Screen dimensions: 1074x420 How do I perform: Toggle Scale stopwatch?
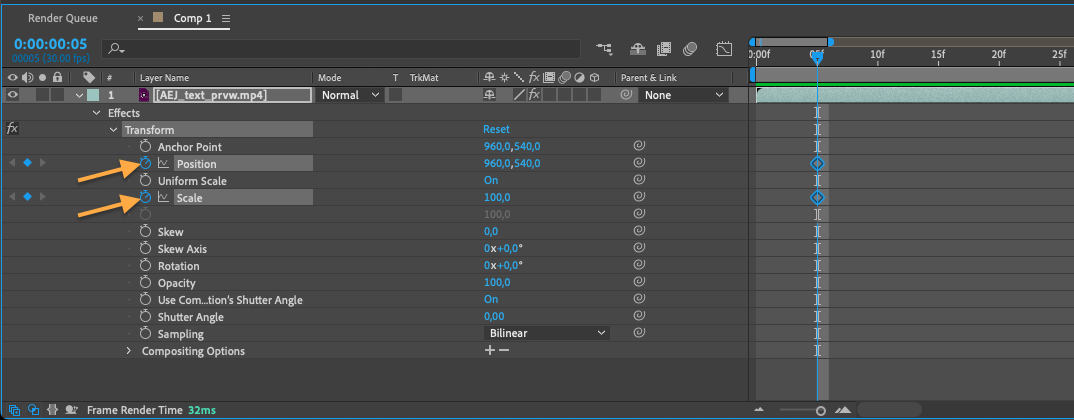point(145,197)
